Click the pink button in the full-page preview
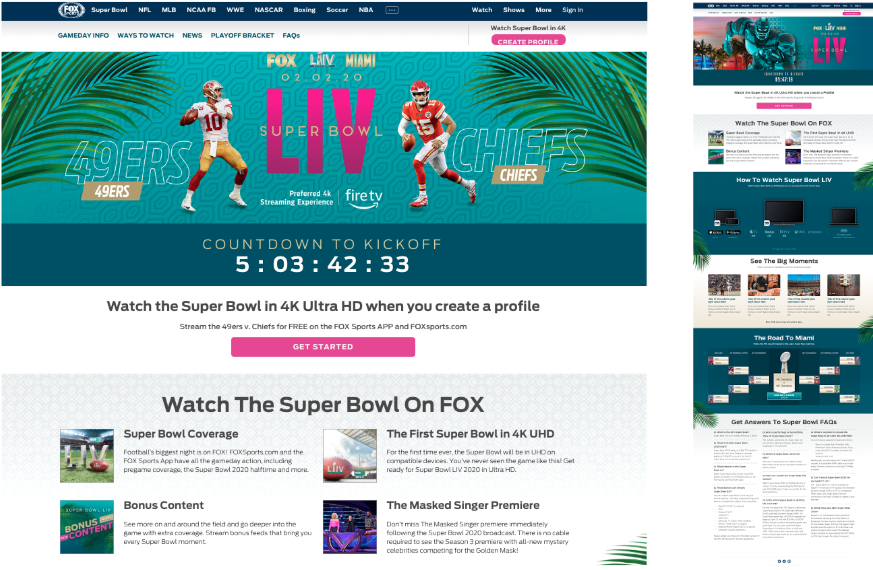The width and height of the screenshot is (873, 570). (783, 105)
